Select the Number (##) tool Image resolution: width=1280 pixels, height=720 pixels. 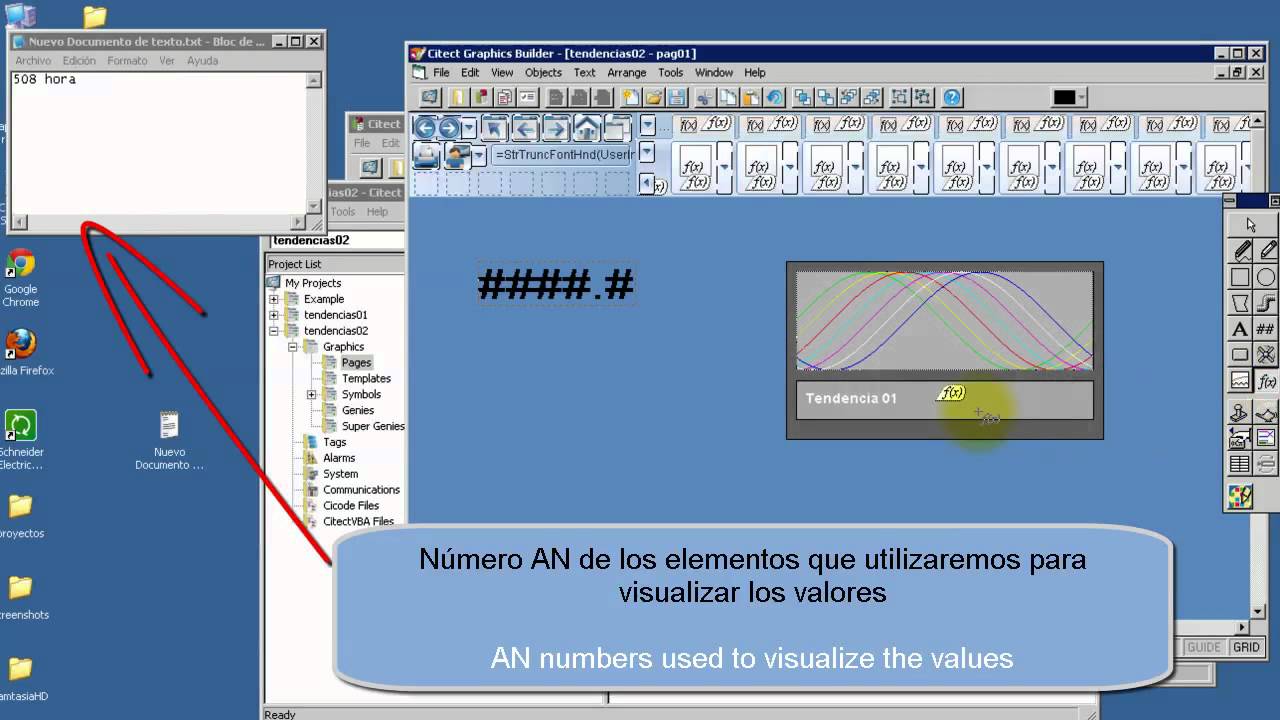coord(1266,328)
